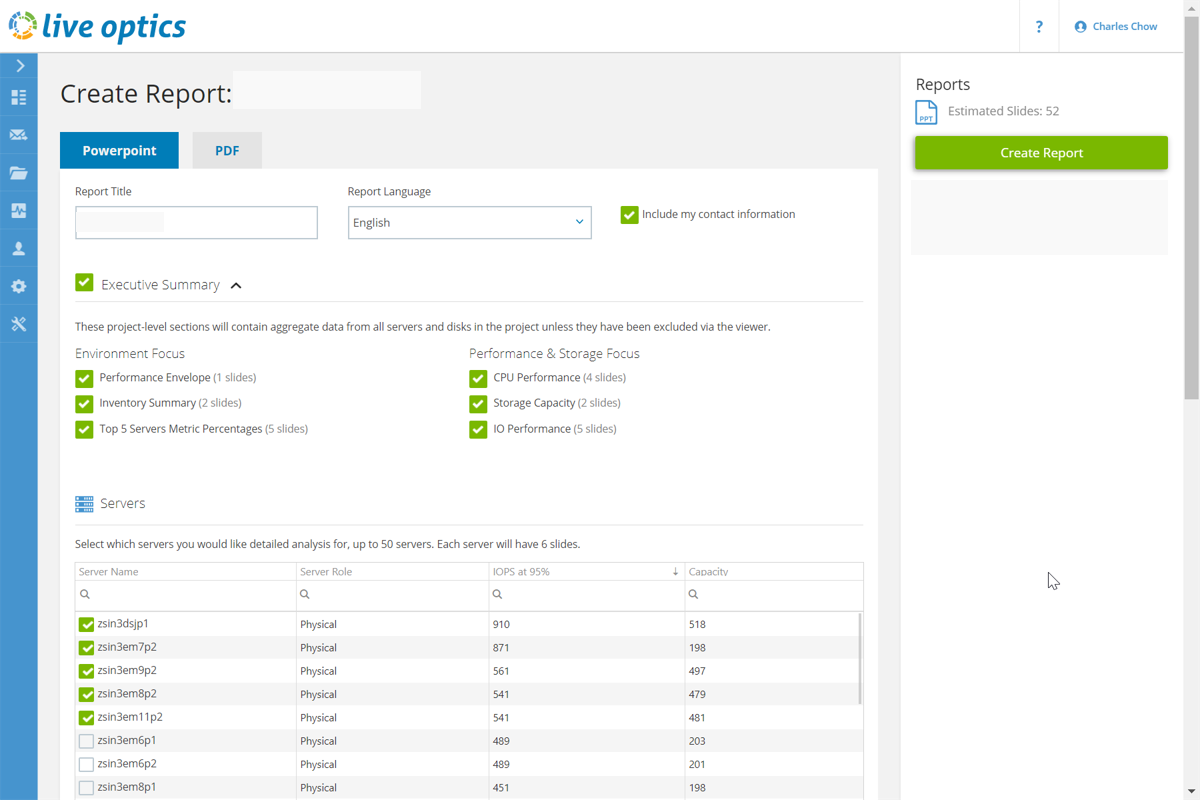
Task: Uncheck server zsin3em11p2 checkbox
Action: coord(86,717)
